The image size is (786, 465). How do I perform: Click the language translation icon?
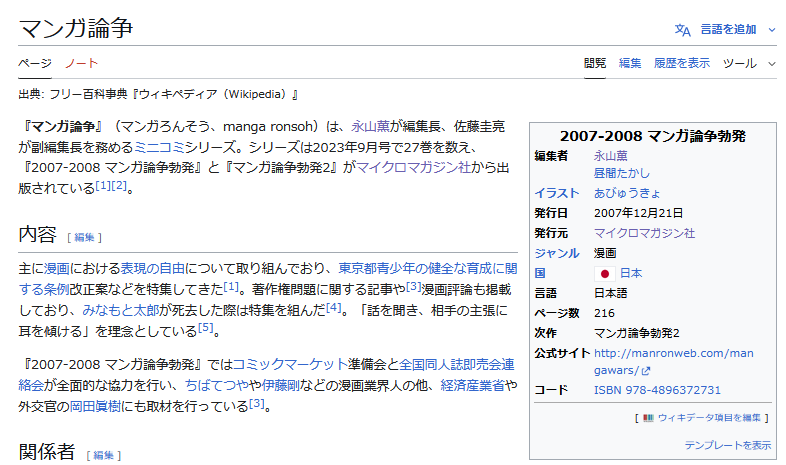tap(682, 30)
